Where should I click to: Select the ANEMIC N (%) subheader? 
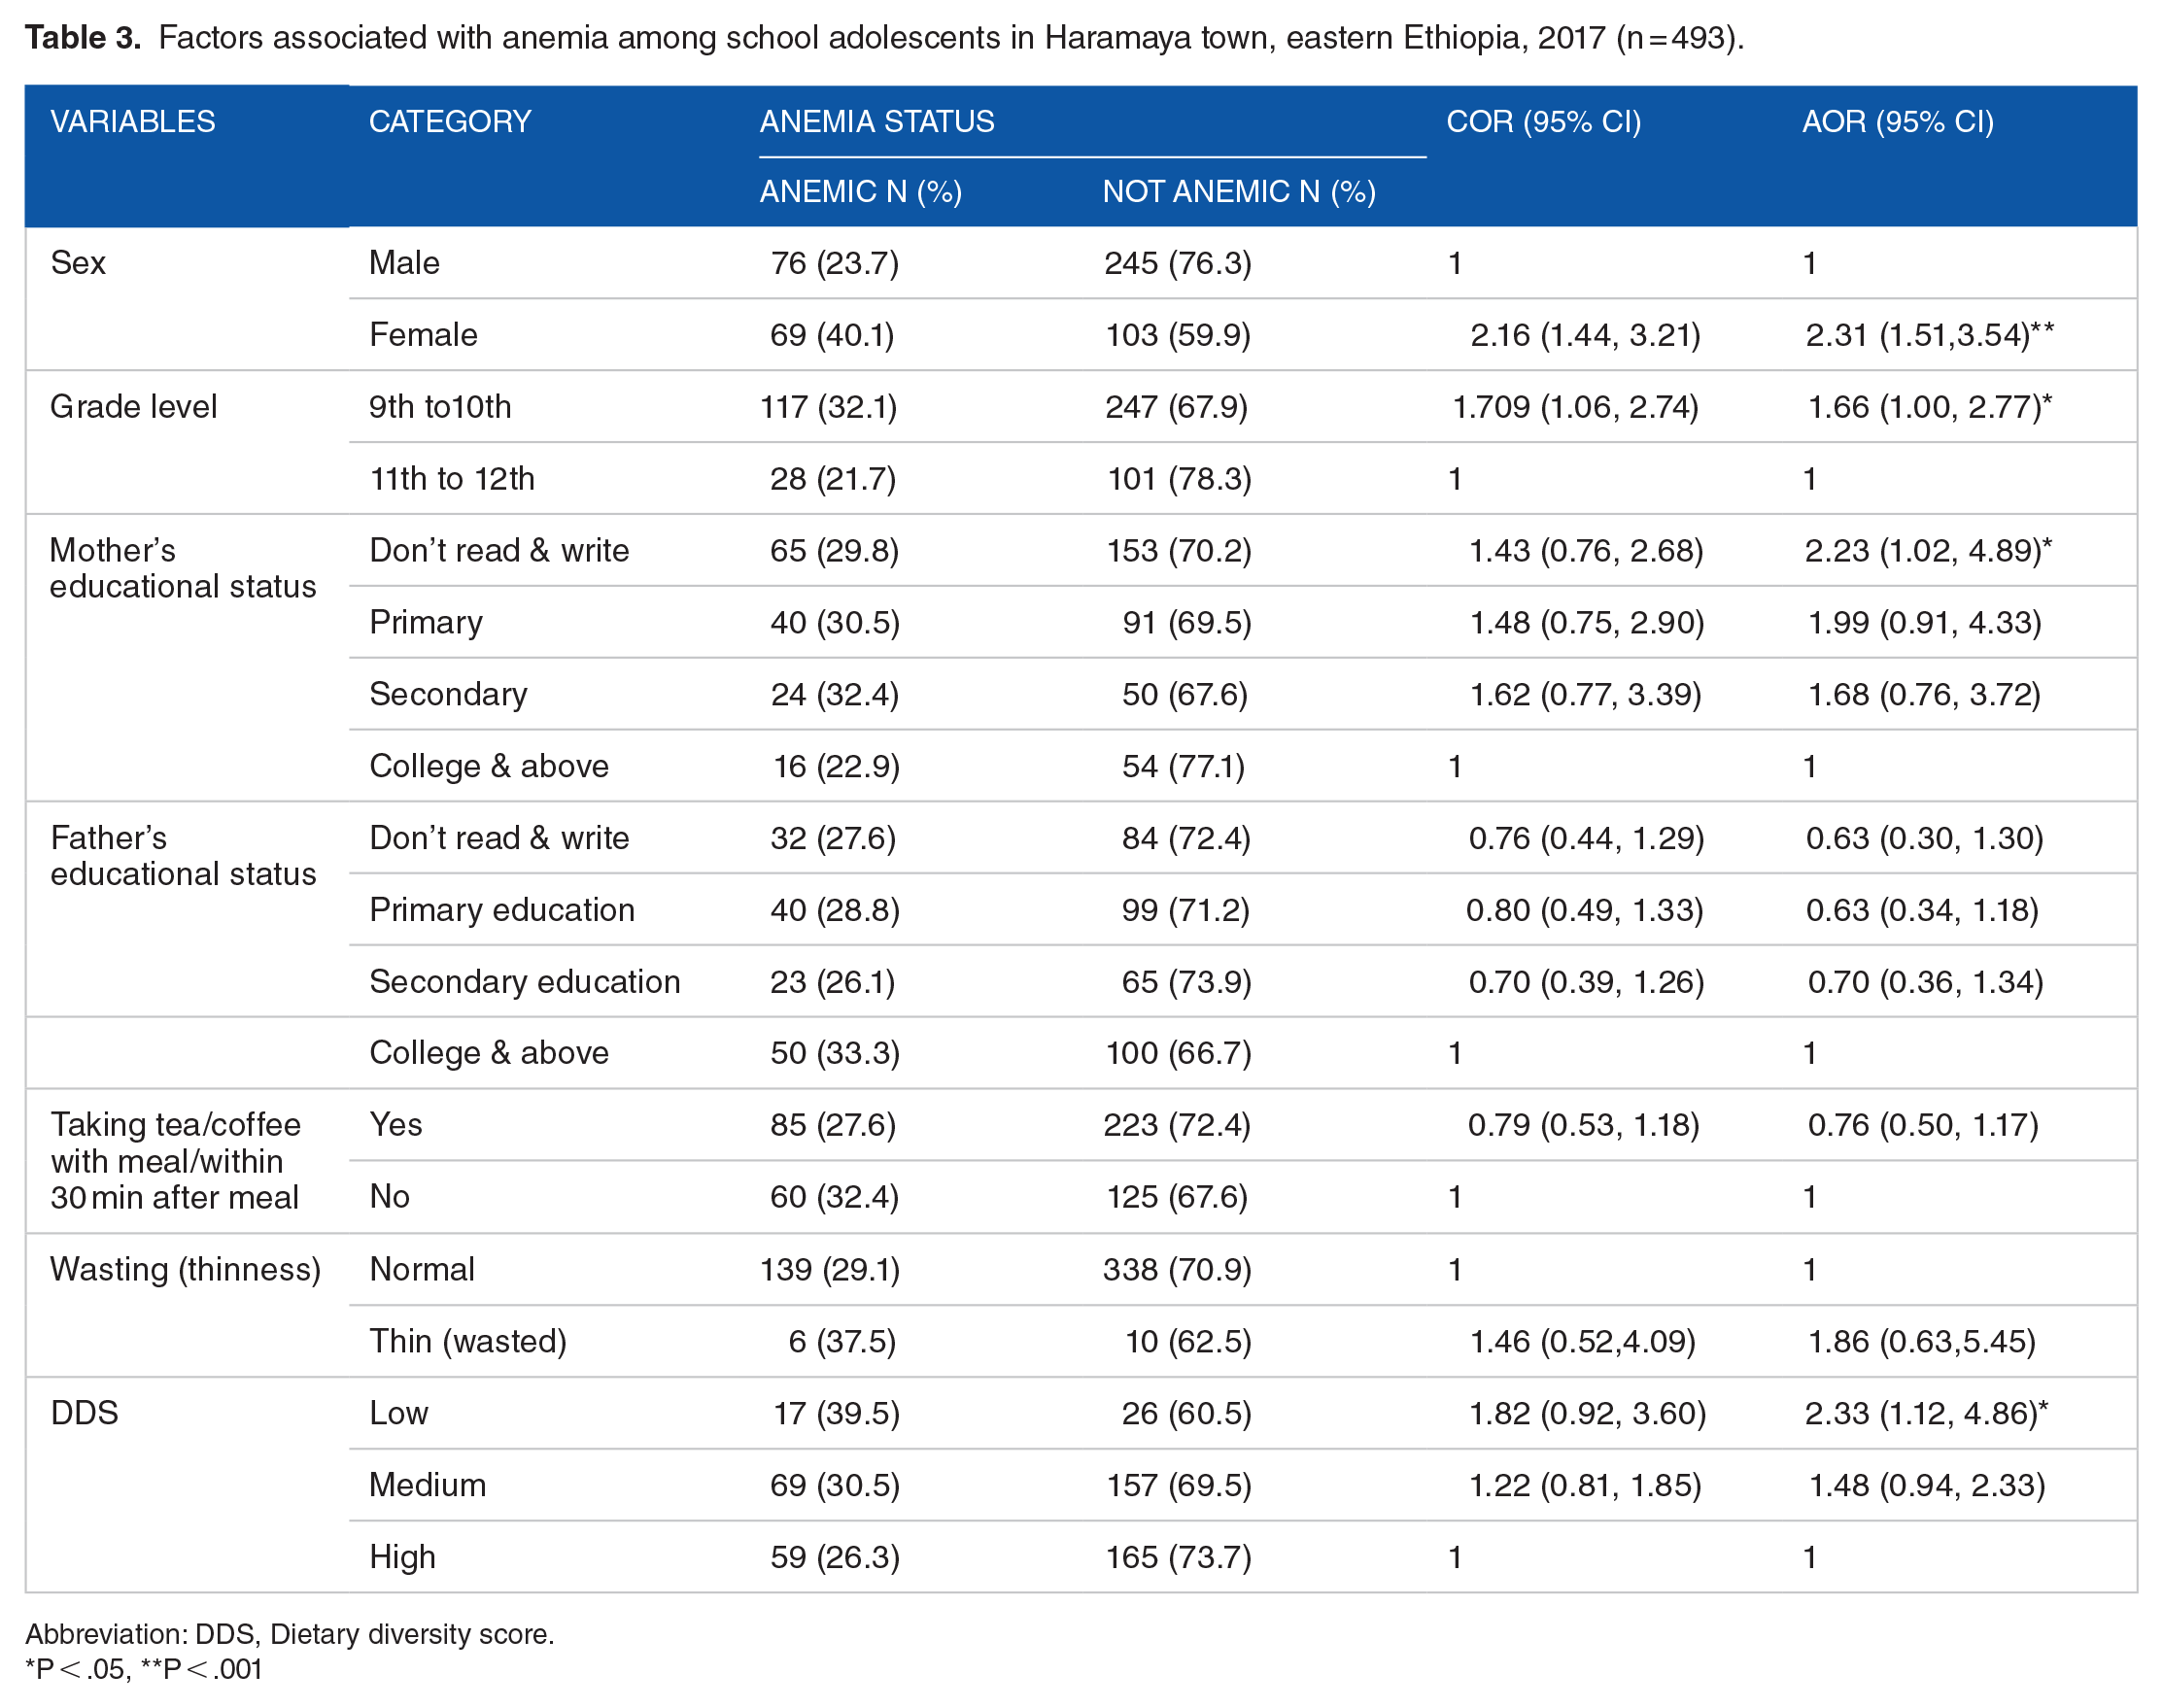[860, 191]
